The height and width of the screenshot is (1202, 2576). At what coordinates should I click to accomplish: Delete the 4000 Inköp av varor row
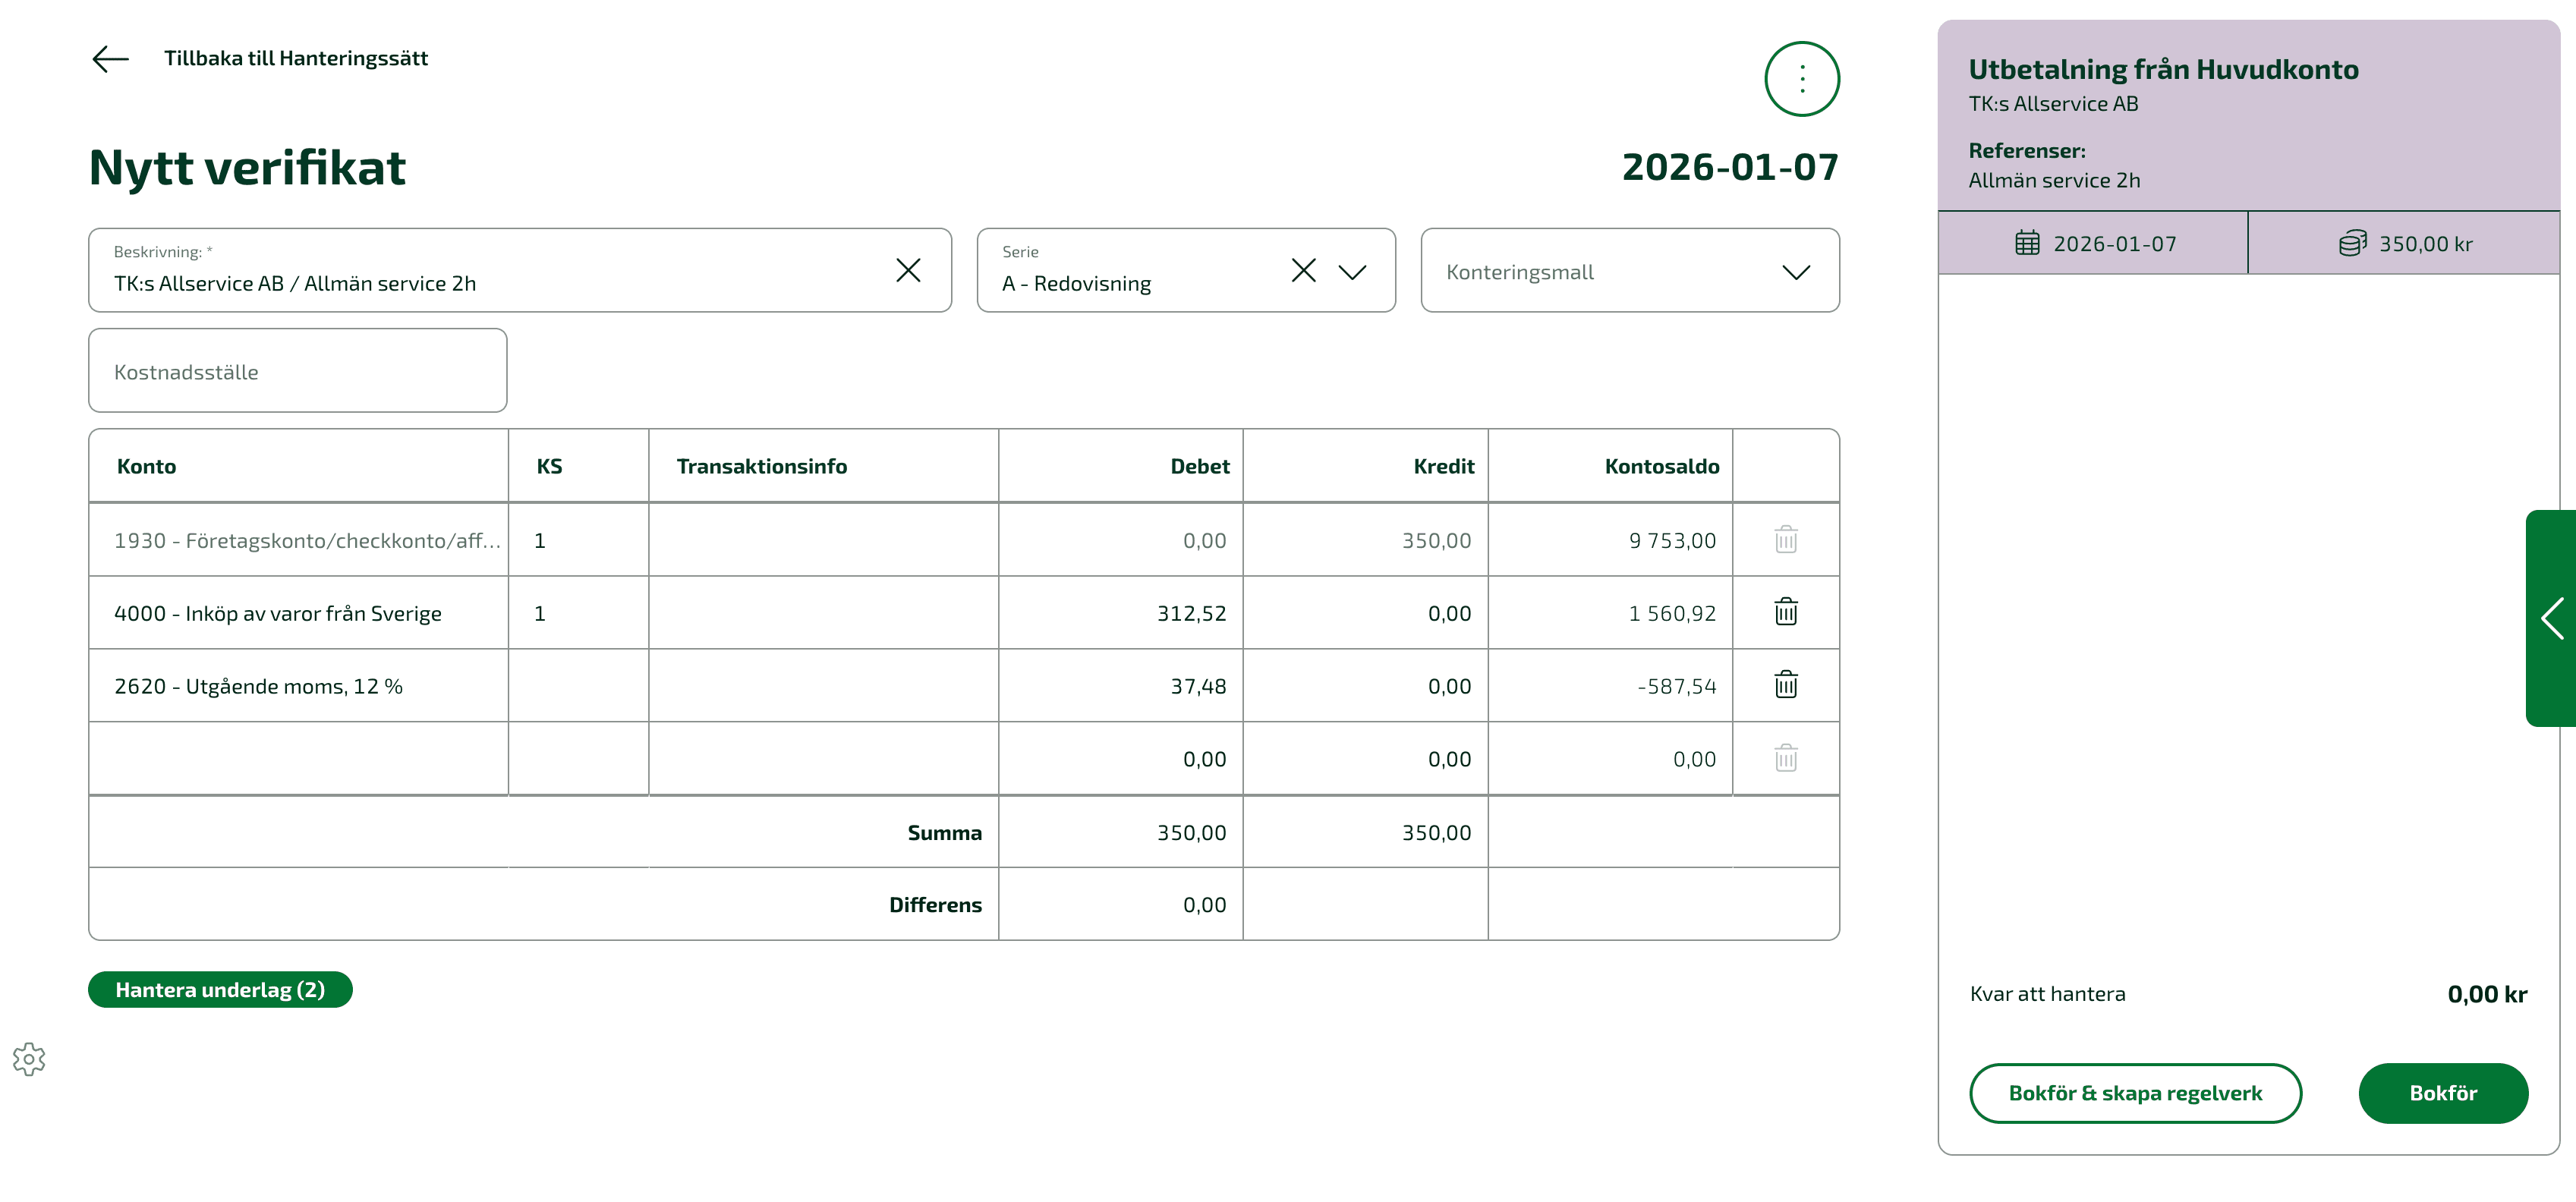click(1785, 612)
